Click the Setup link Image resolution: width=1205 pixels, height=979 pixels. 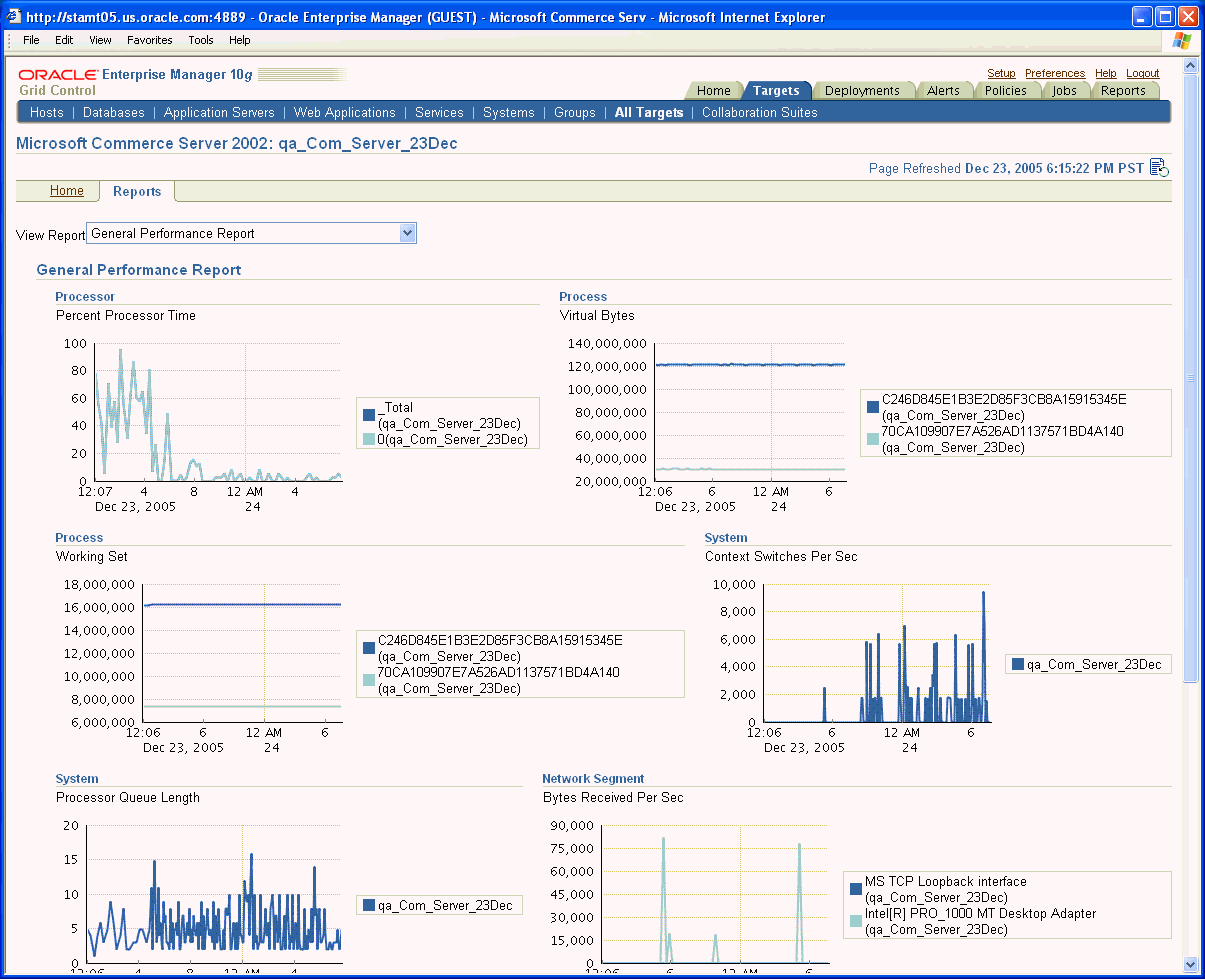tap(1001, 73)
